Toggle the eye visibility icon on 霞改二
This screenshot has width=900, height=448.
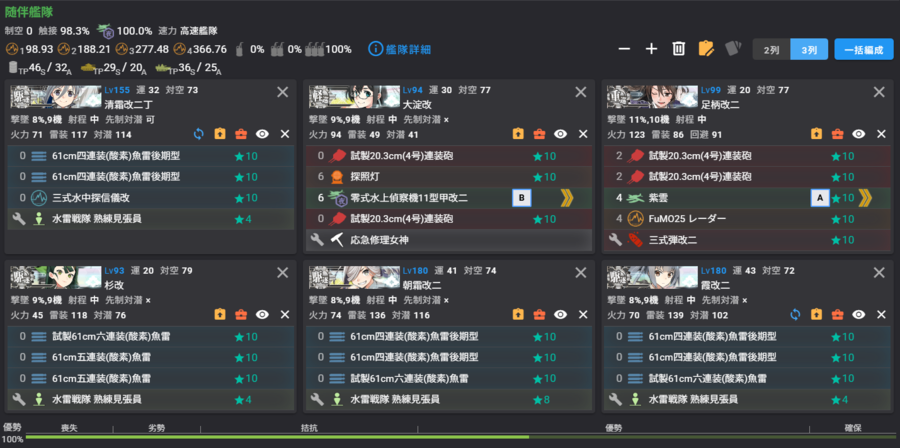[x=859, y=314]
